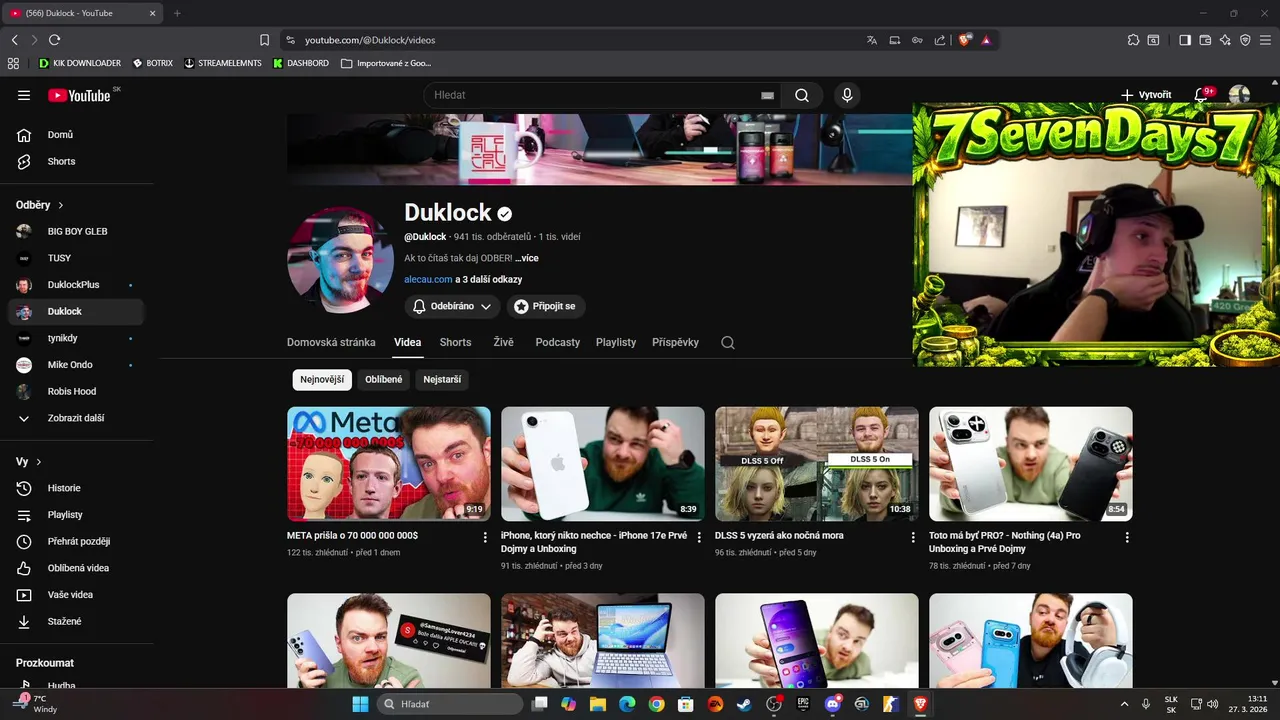The image size is (1280, 720).
Task: Open Vaše videa in sidebar
Action: click(x=77, y=595)
